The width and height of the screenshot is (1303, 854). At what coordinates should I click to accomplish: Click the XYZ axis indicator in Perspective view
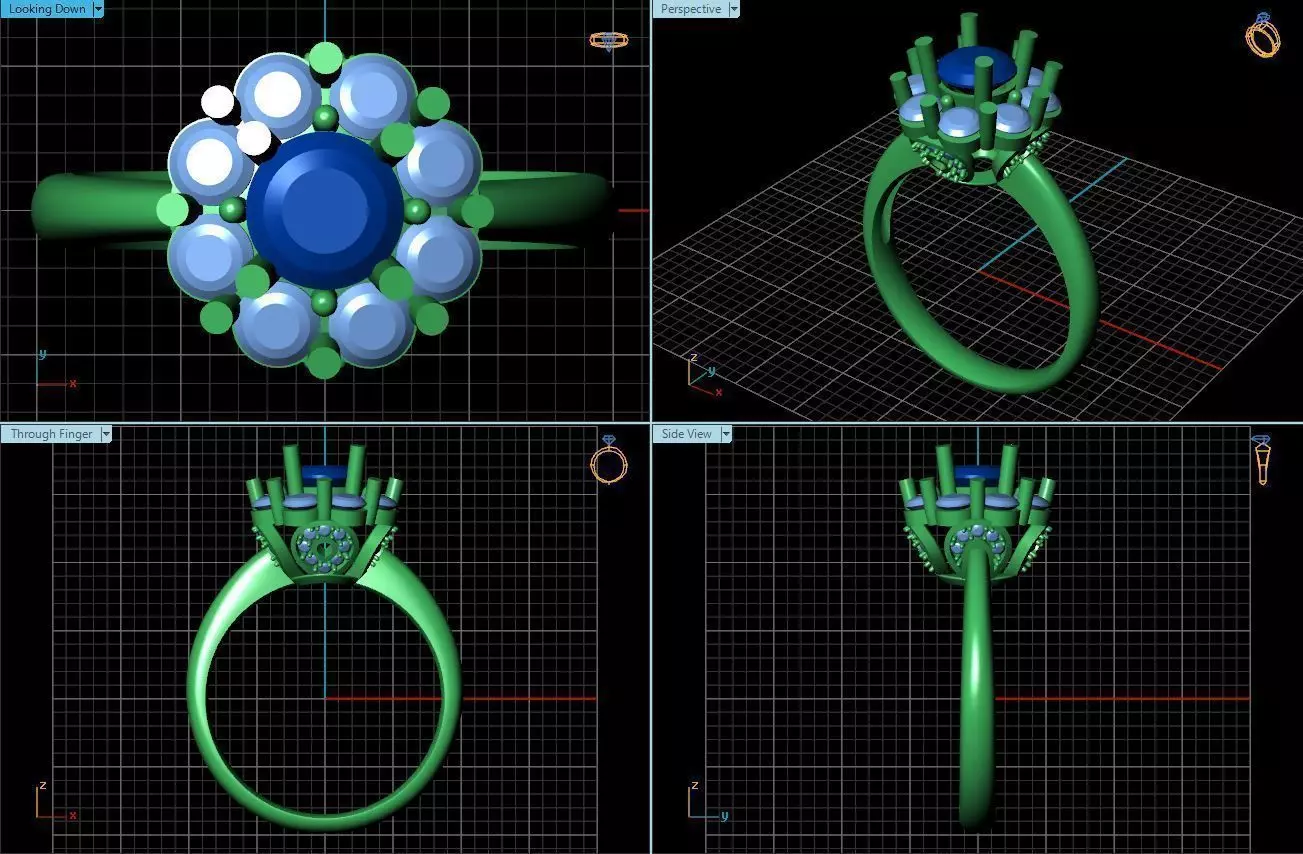(705, 375)
